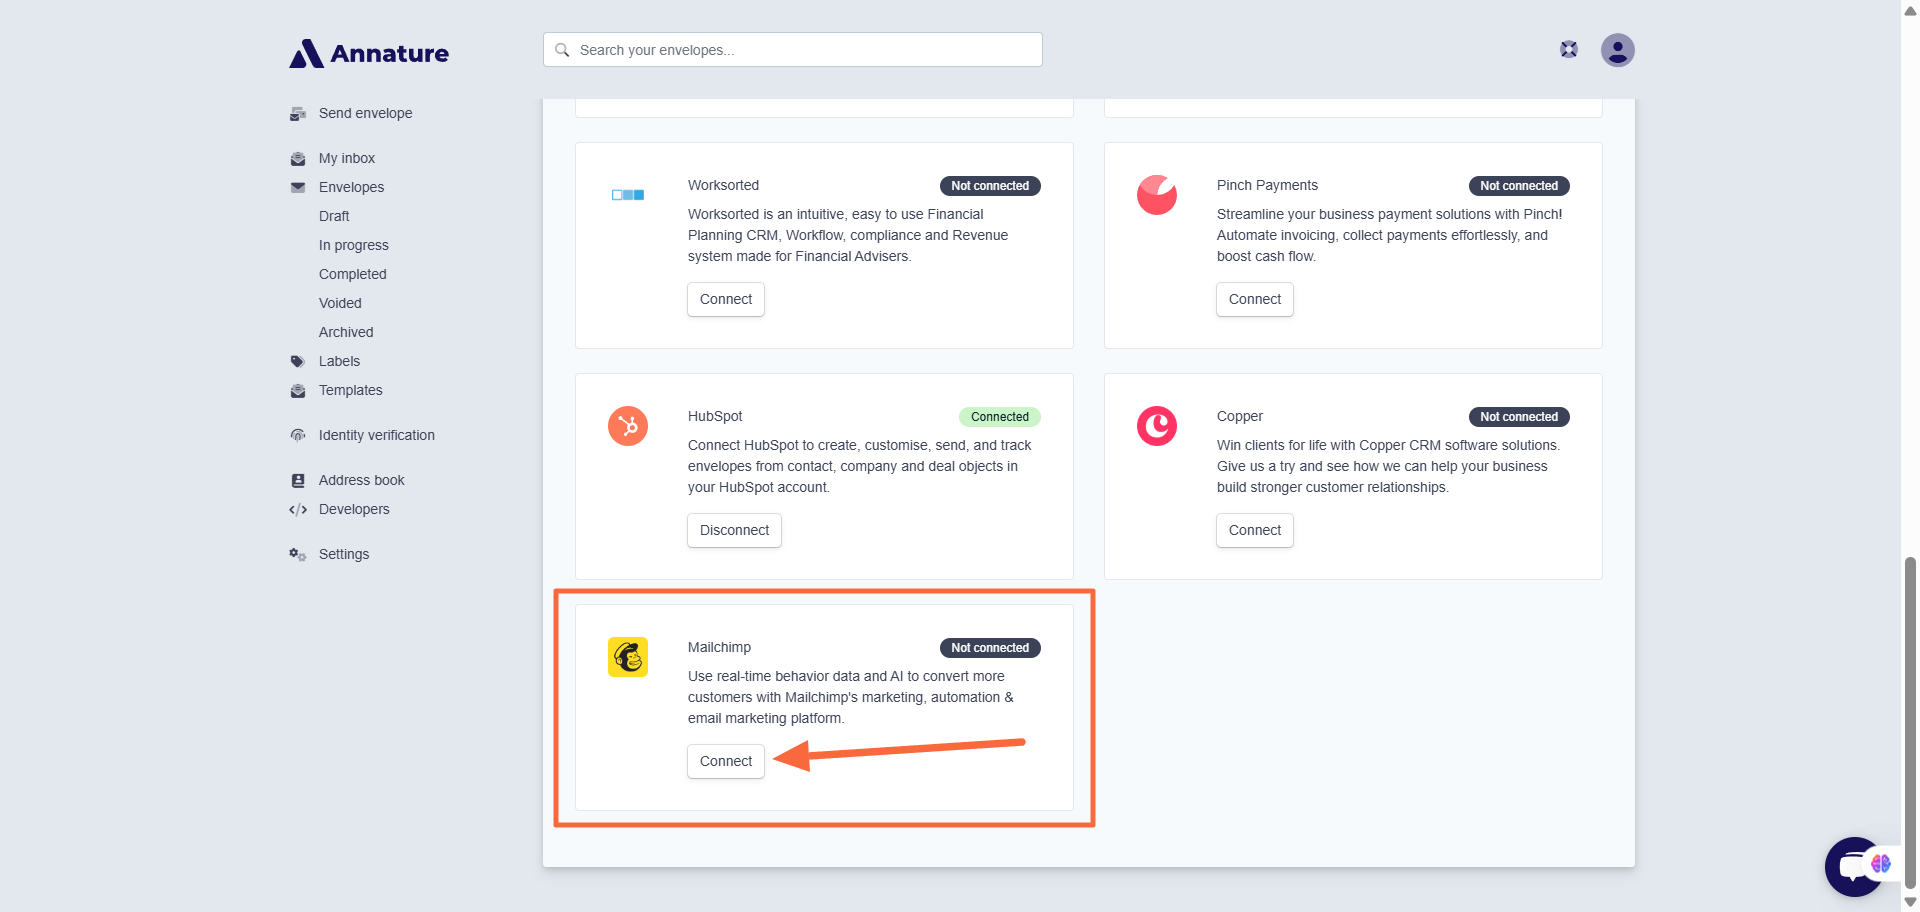The width and height of the screenshot is (1920, 912).
Task: Click the HubSpot title text
Action: pyautogui.click(x=715, y=416)
